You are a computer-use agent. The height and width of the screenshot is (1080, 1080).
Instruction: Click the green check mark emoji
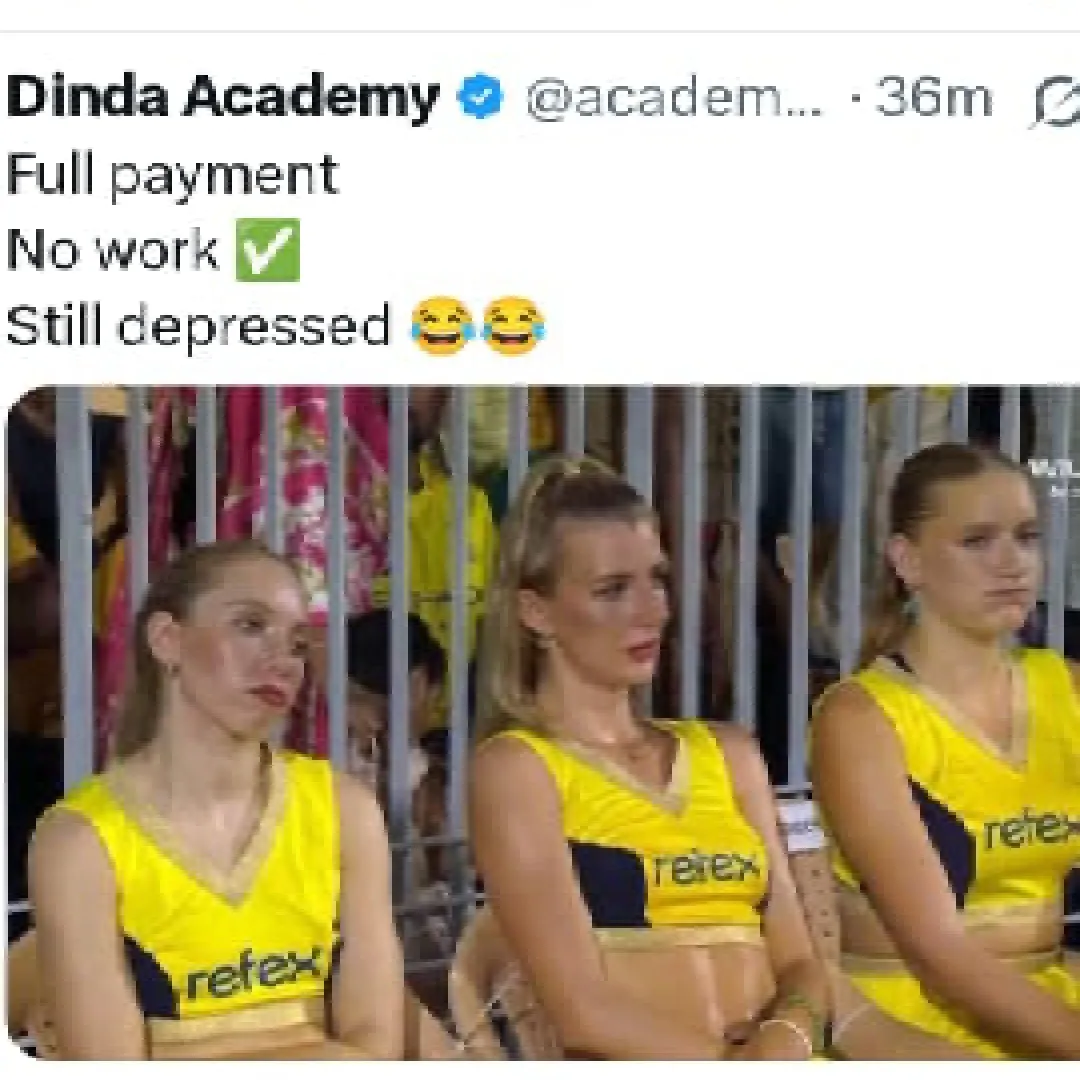268,250
